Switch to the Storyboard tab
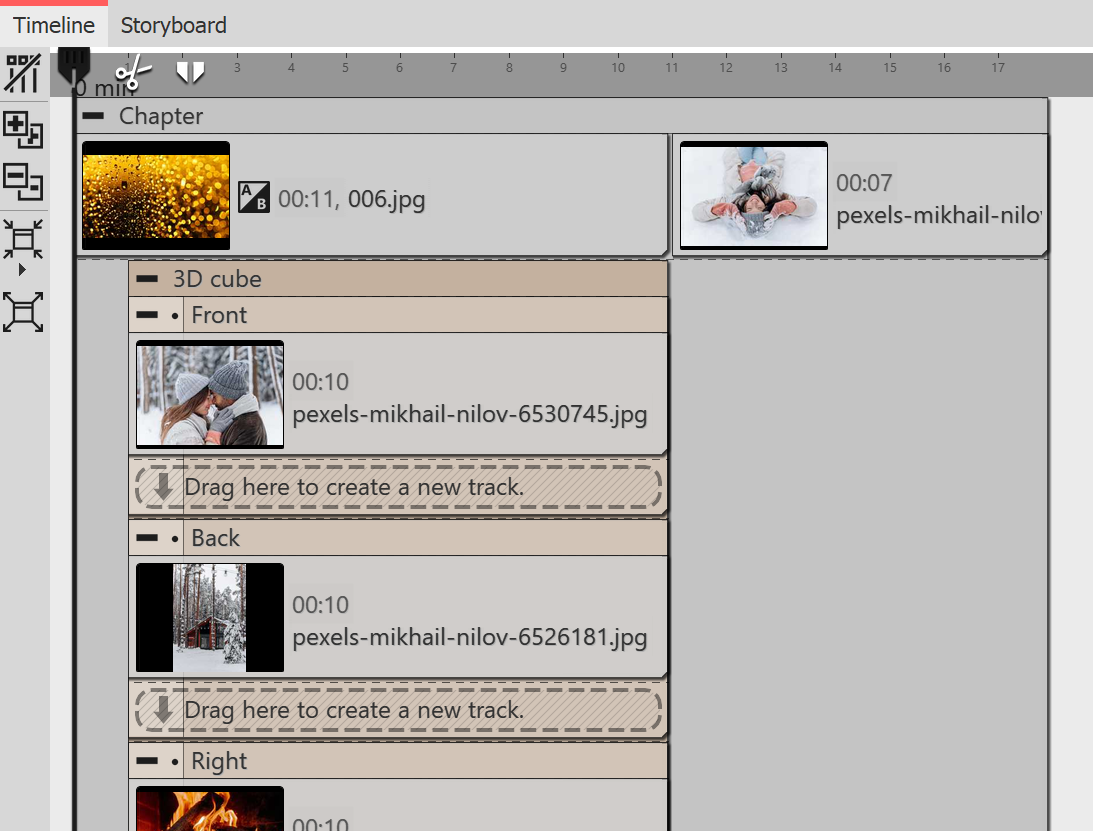 tap(172, 25)
